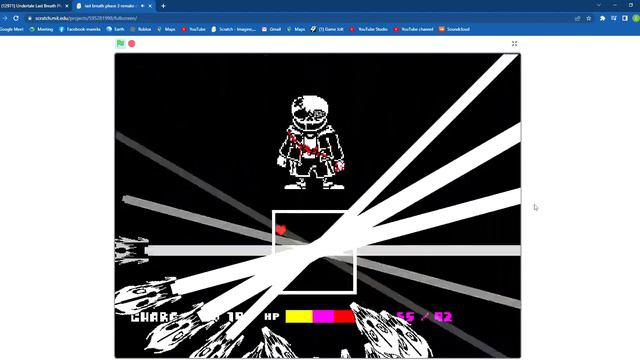Open the media control icon in toolbar
The width and height of the screenshot is (640, 360).
(613, 18)
